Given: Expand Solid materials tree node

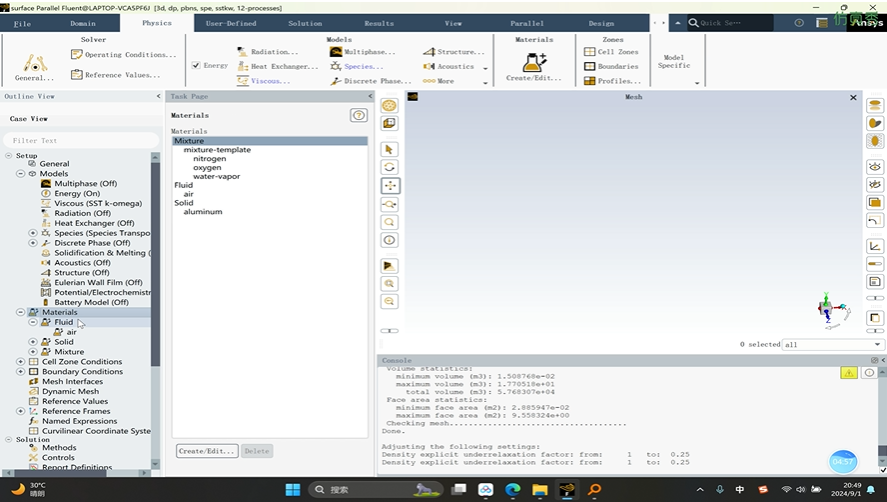Looking at the screenshot, I should (33, 342).
